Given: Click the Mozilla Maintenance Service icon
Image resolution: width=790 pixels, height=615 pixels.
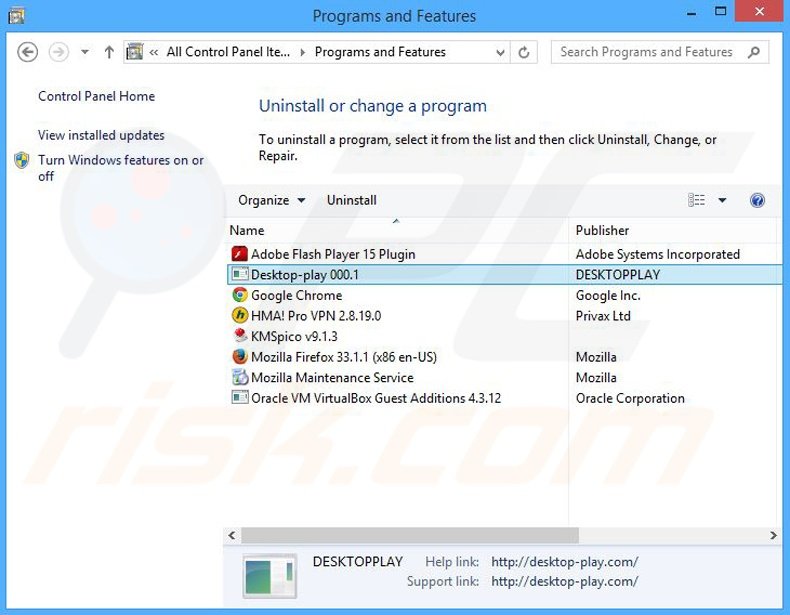Looking at the screenshot, I should pyautogui.click(x=240, y=377).
